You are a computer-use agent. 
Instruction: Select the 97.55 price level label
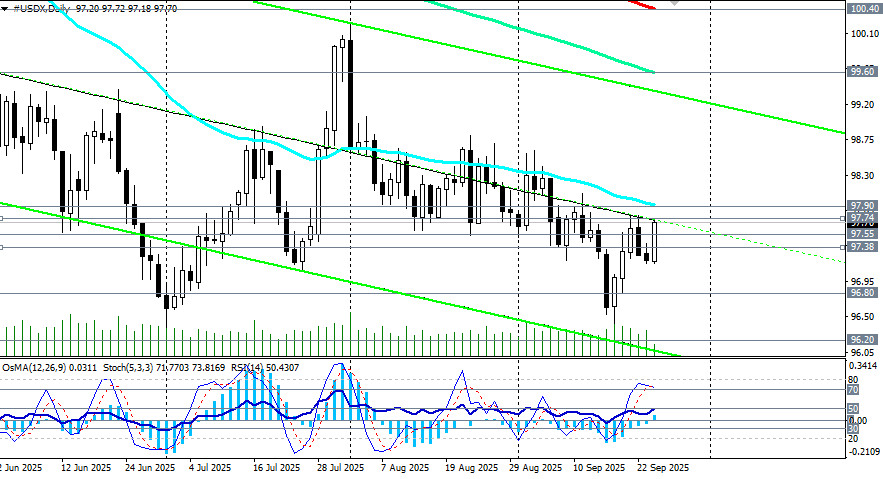(x=862, y=233)
